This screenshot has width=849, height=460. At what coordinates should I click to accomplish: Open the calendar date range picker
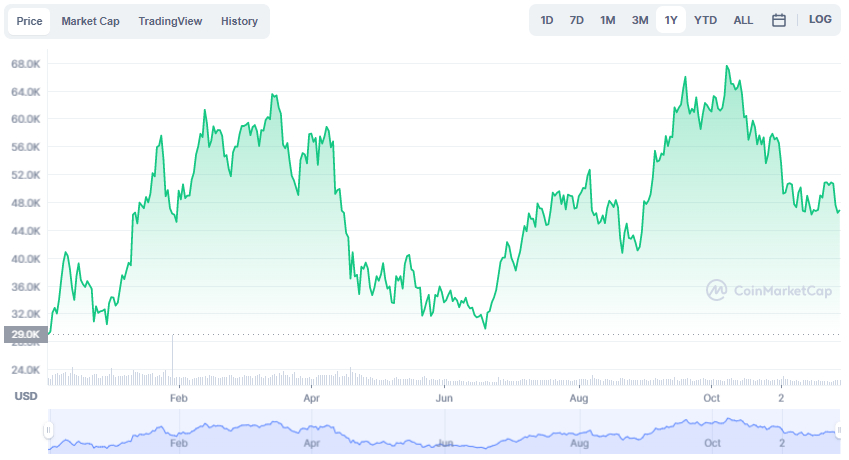(x=778, y=20)
